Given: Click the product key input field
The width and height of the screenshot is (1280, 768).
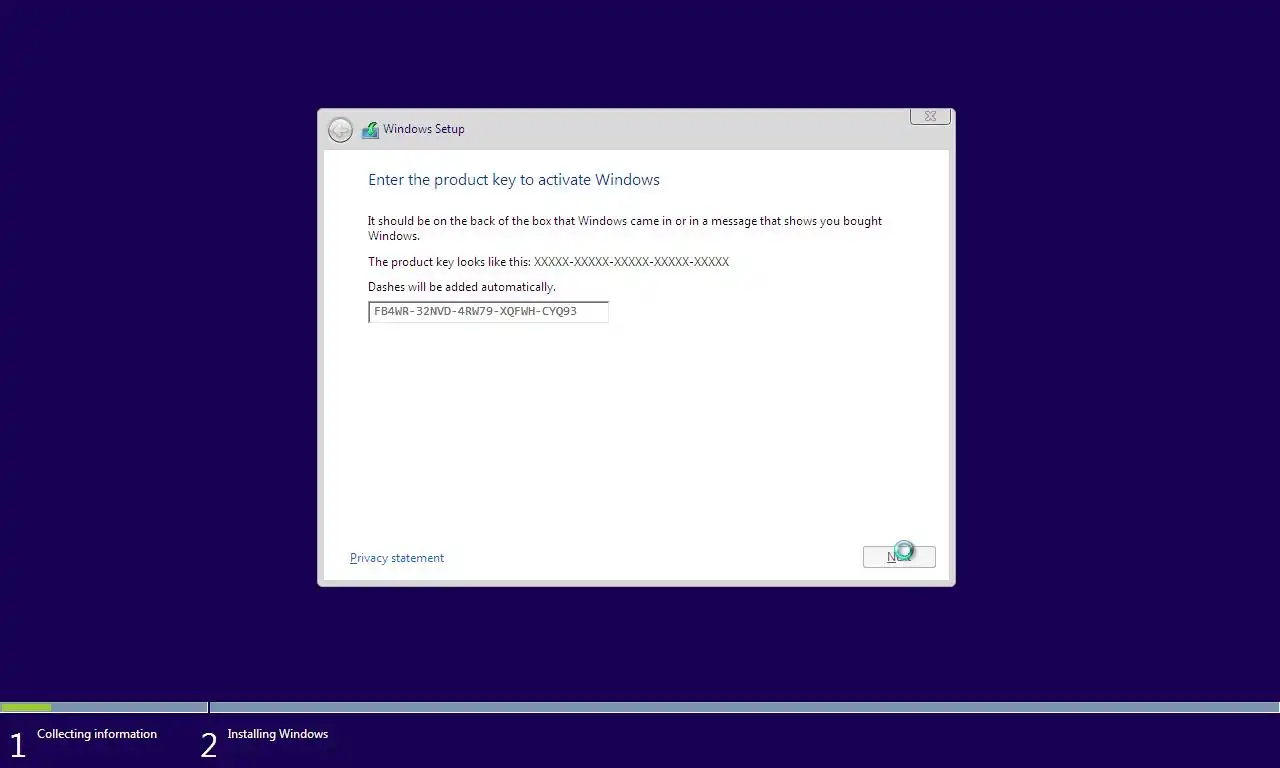Looking at the screenshot, I should tap(488, 312).
